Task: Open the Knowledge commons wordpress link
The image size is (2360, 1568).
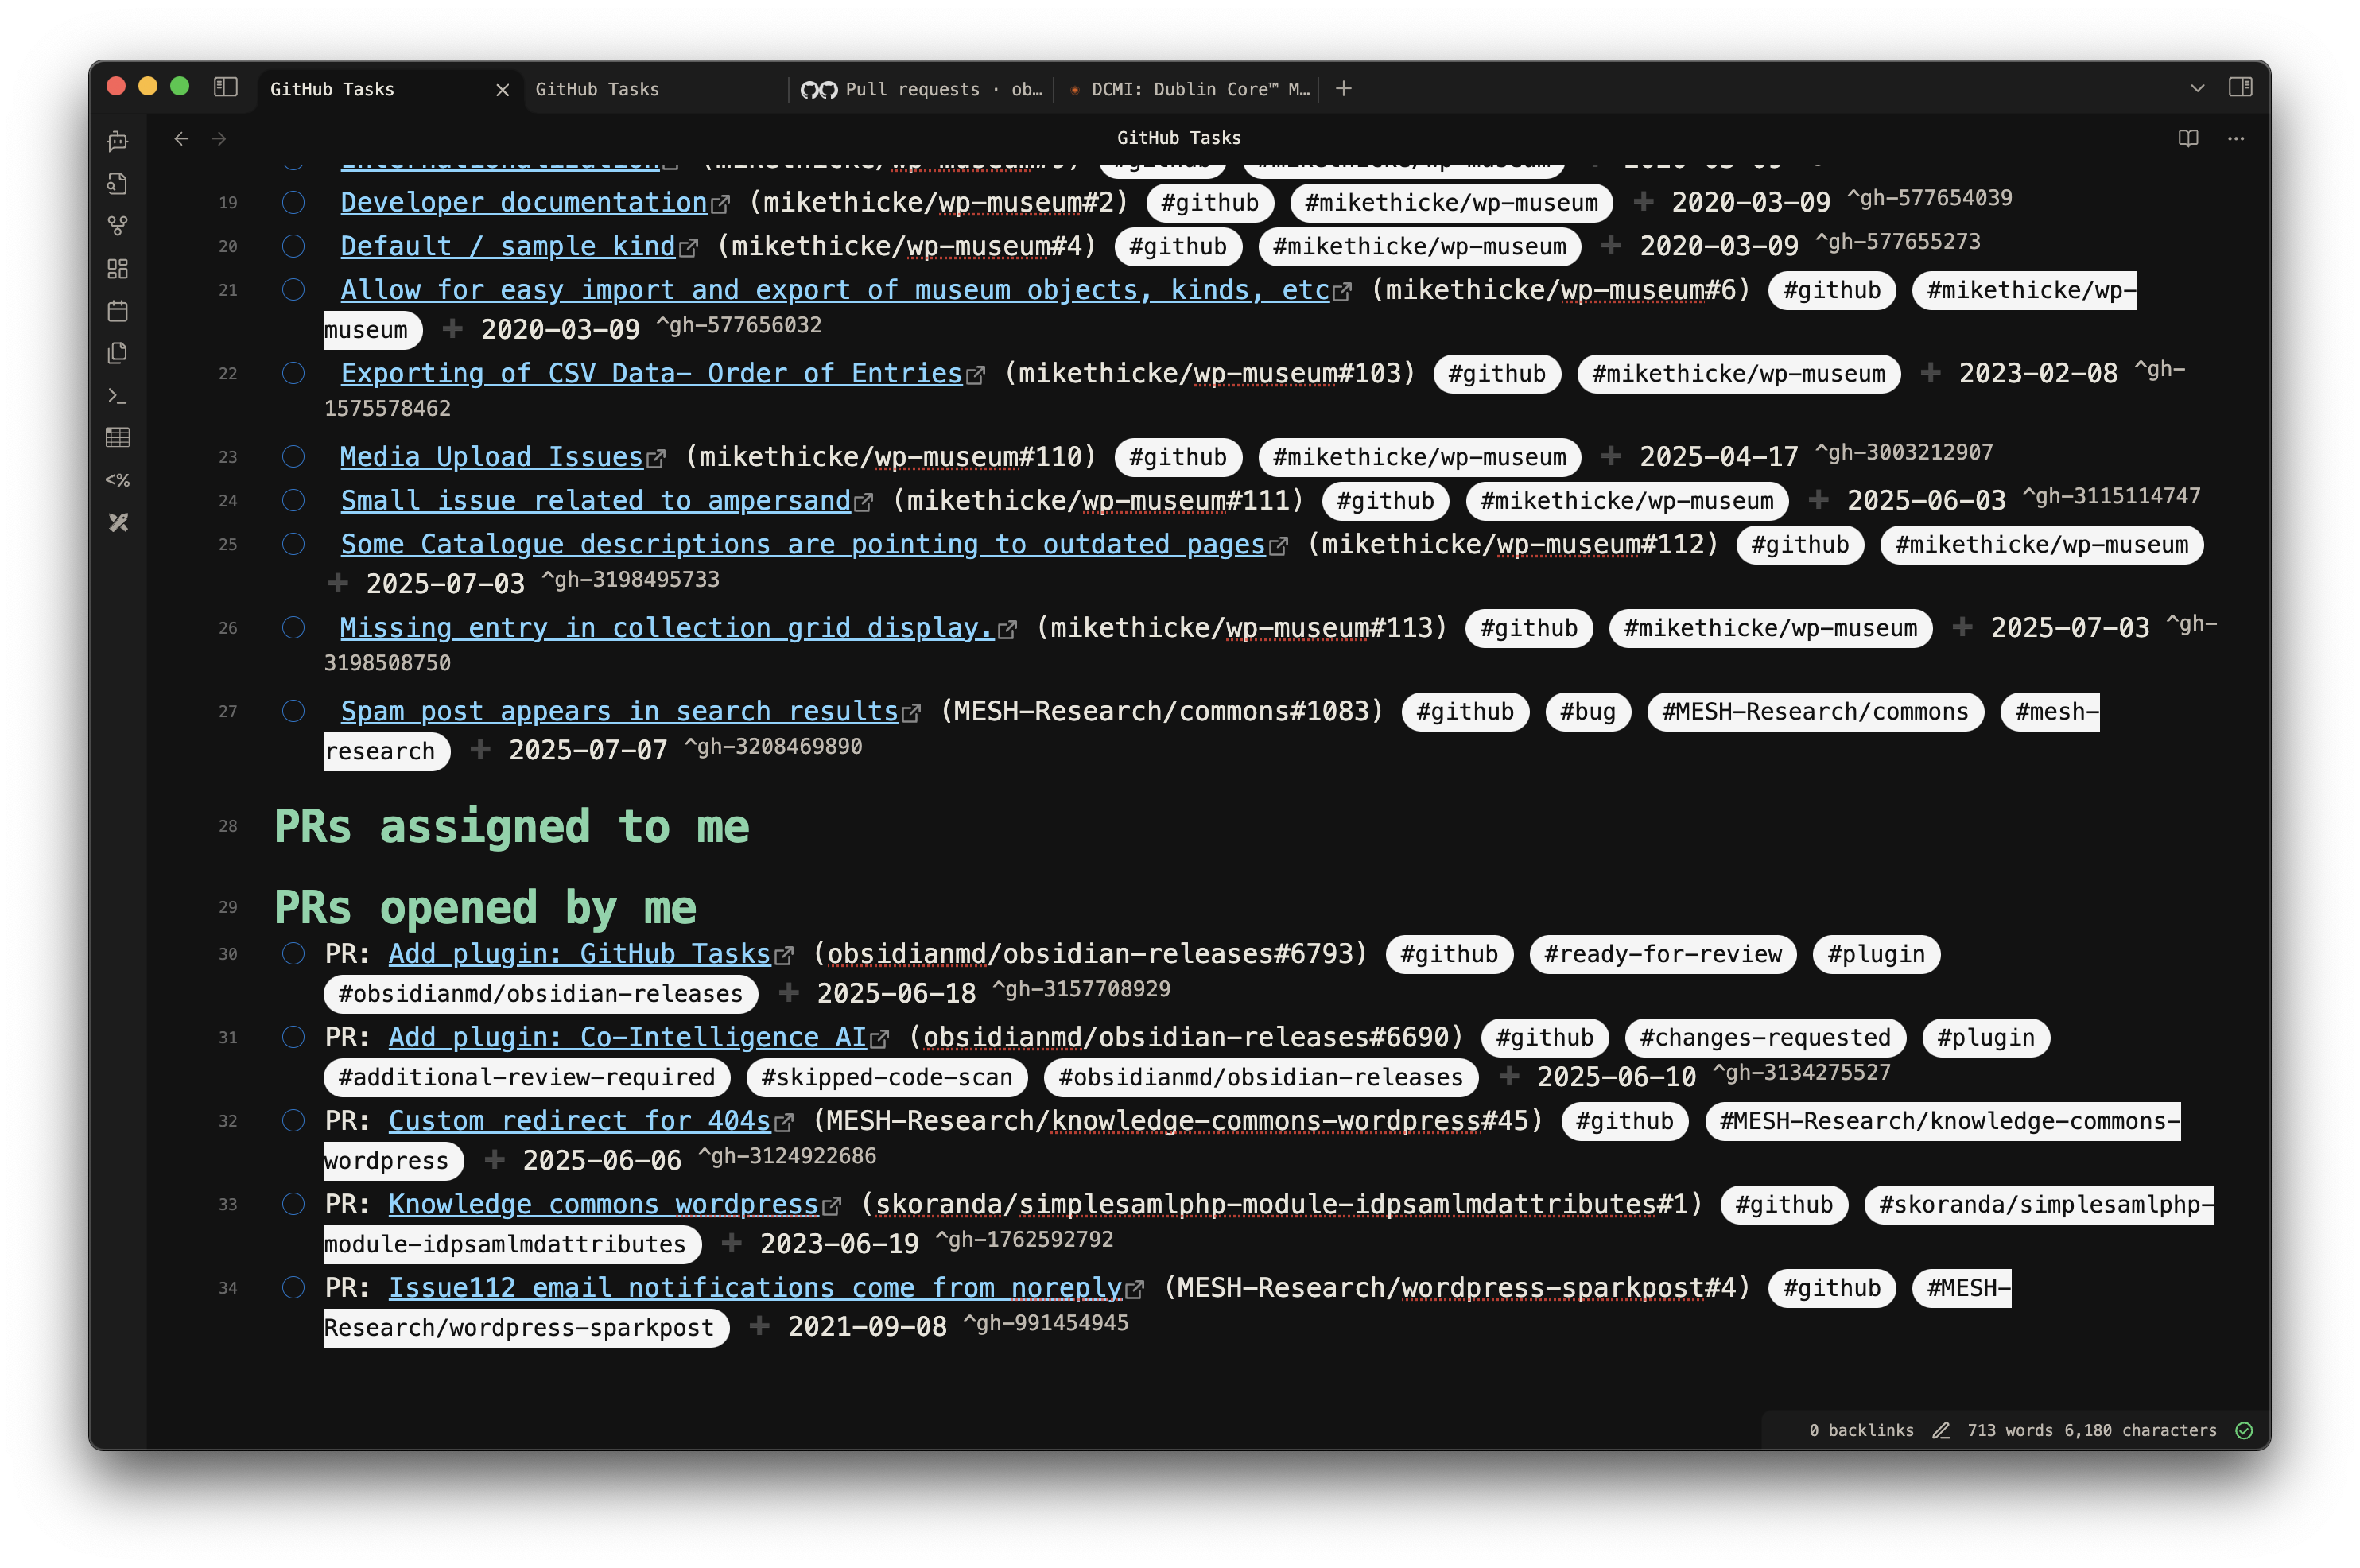Action: (x=603, y=1205)
